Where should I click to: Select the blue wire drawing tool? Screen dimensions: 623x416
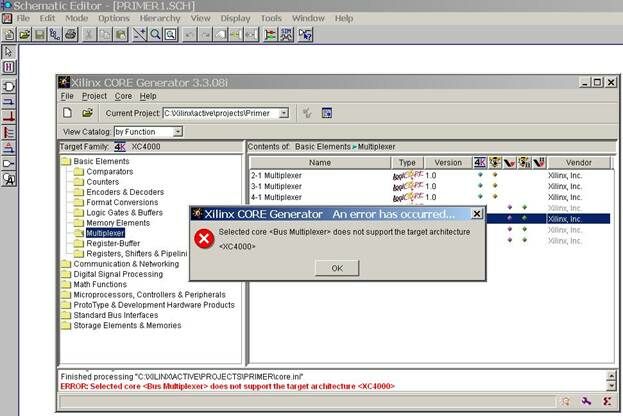[x=9, y=102]
